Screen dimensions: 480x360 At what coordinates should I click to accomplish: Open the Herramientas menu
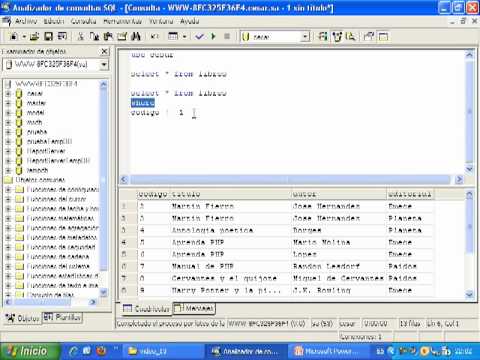[122, 21]
